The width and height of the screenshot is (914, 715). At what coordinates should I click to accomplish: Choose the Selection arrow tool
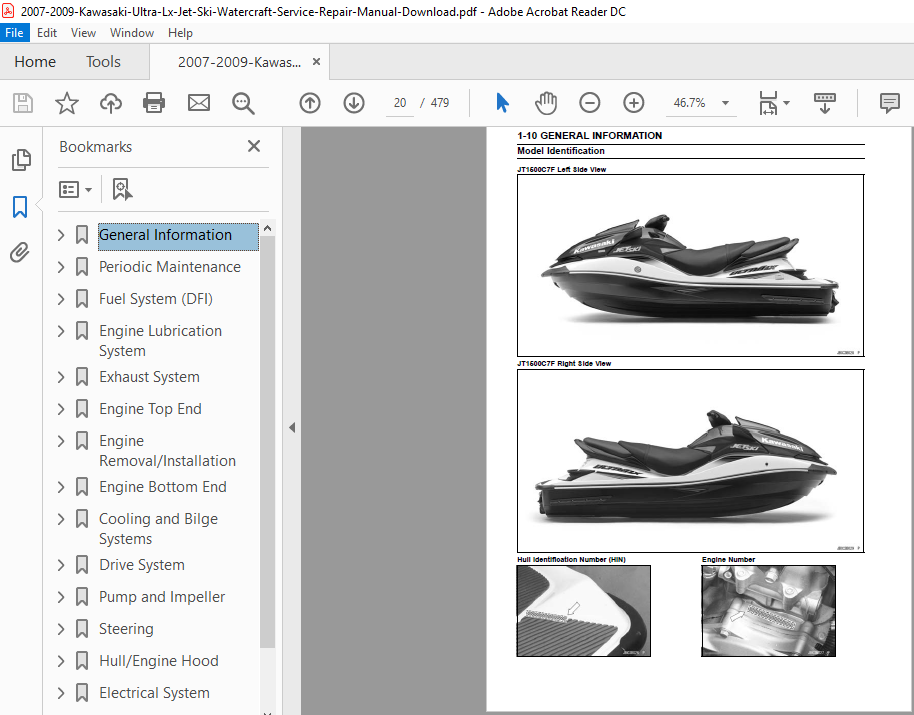coord(502,103)
